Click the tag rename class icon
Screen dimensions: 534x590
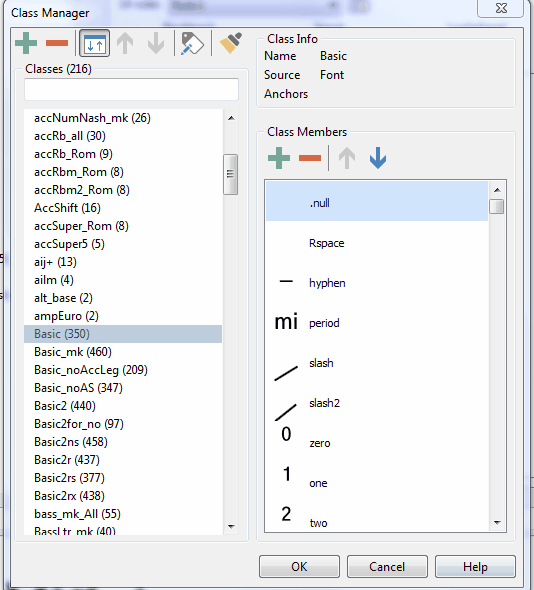click(x=192, y=43)
